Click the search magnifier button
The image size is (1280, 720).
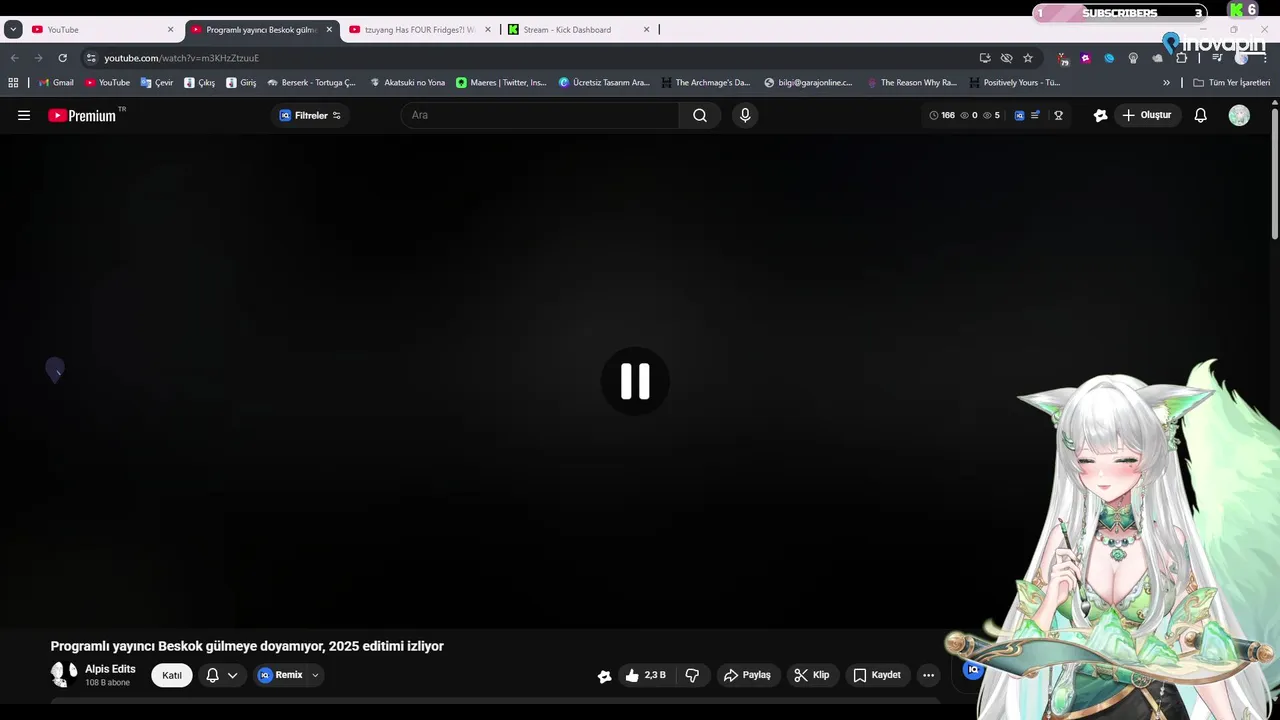(700, 115)
